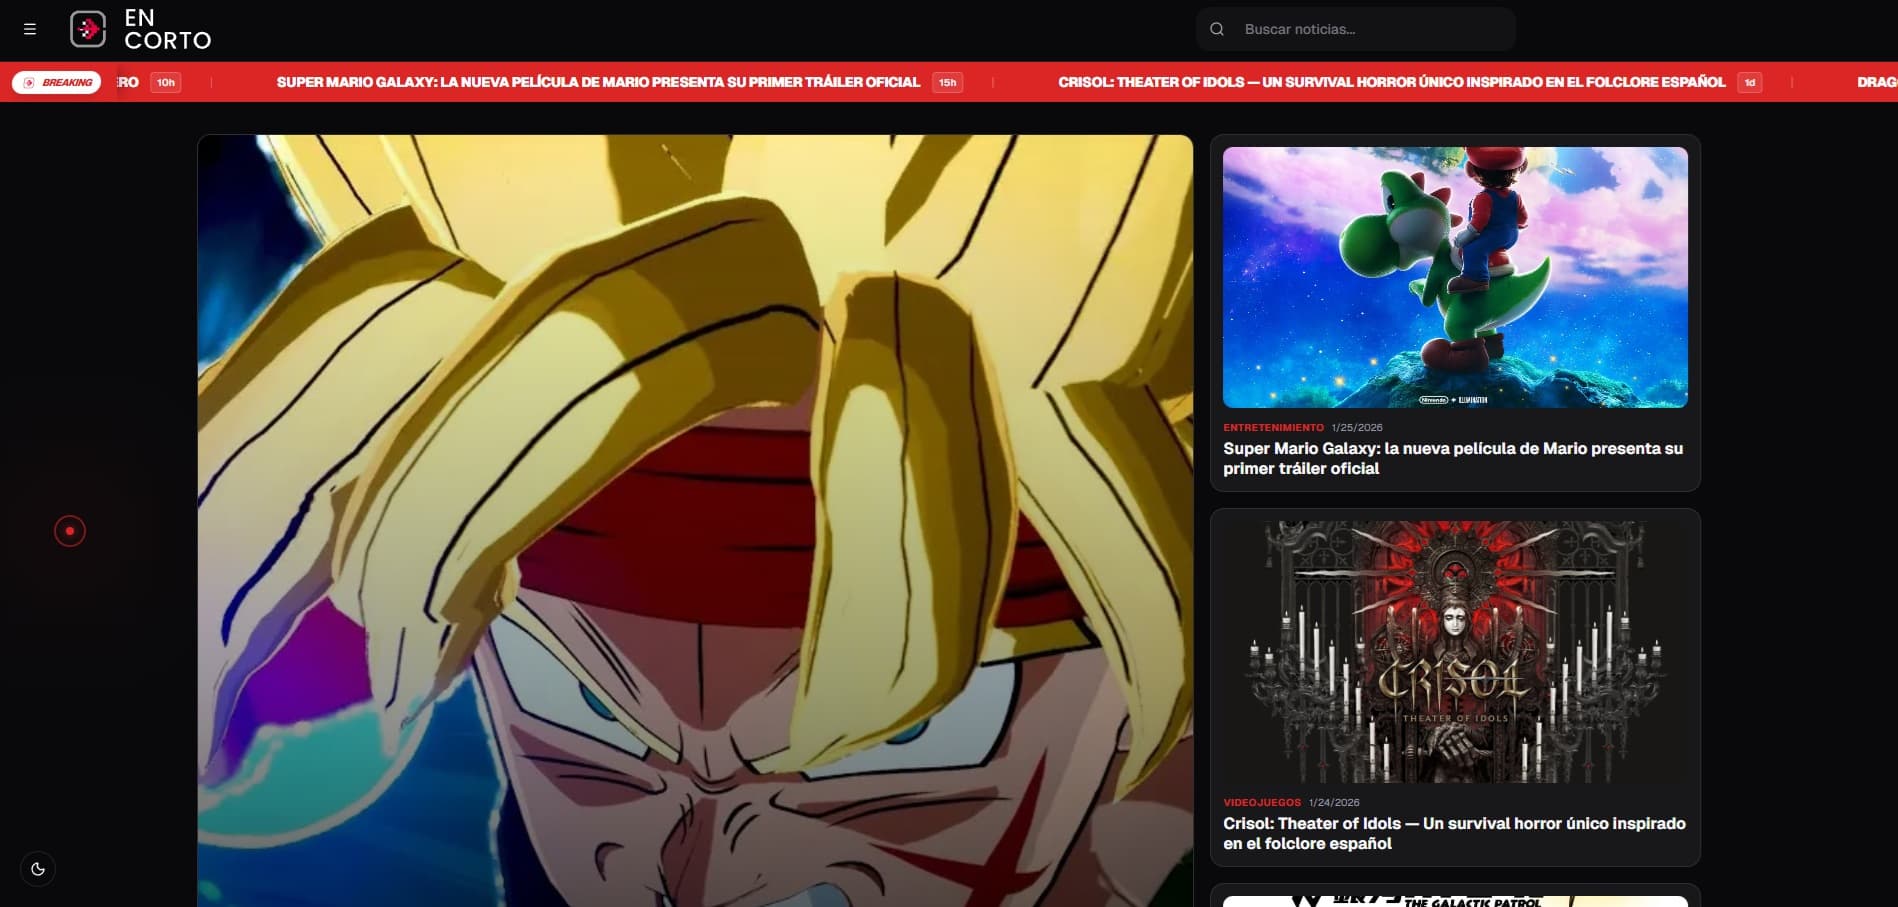1898x907 pixels.
Task: Click the EN CORTO site title
Action: click(x=167, y=29)
